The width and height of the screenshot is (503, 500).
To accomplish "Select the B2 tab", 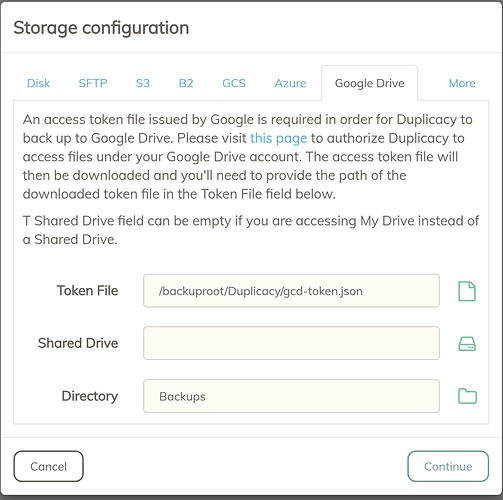I will pos(186,83).
